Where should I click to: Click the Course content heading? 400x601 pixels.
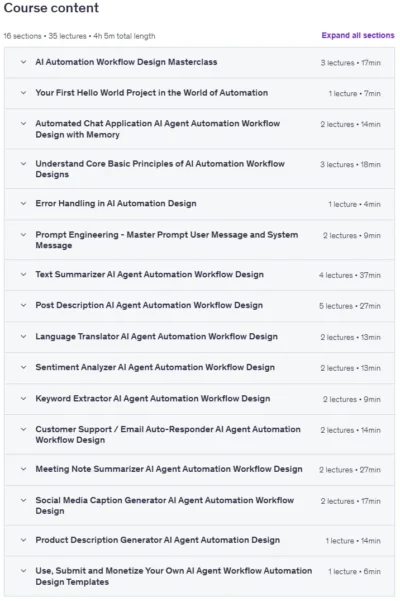pyautogui.click(x=51, y=8)
